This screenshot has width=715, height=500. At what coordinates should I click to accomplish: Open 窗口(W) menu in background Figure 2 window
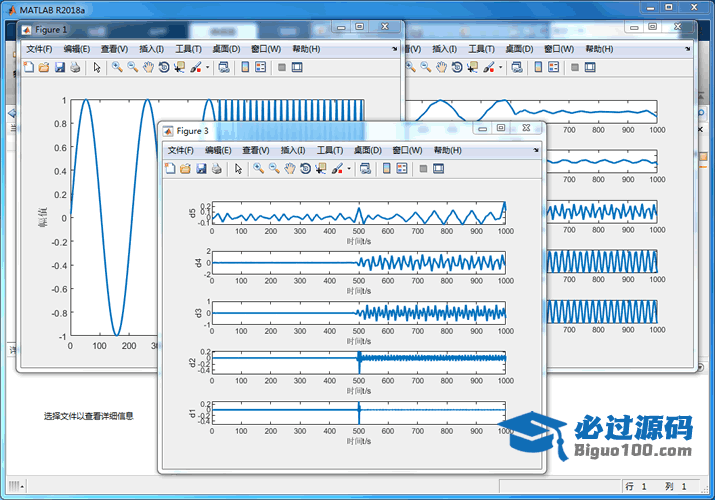559,49
